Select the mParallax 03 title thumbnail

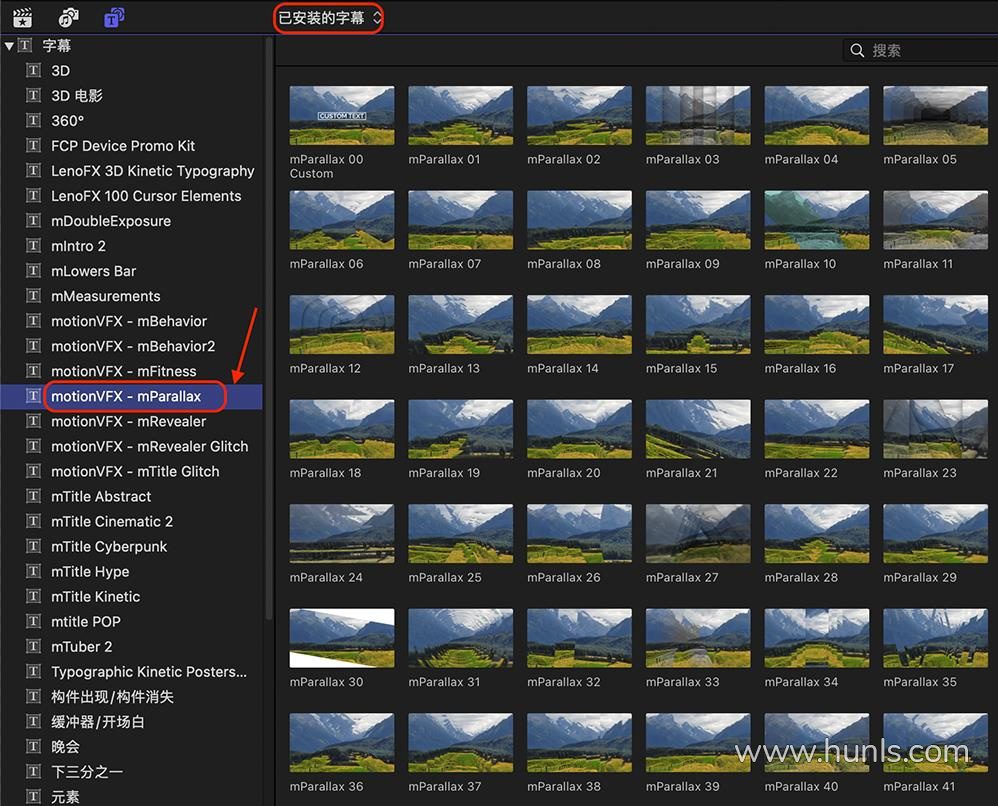[698, 115]
